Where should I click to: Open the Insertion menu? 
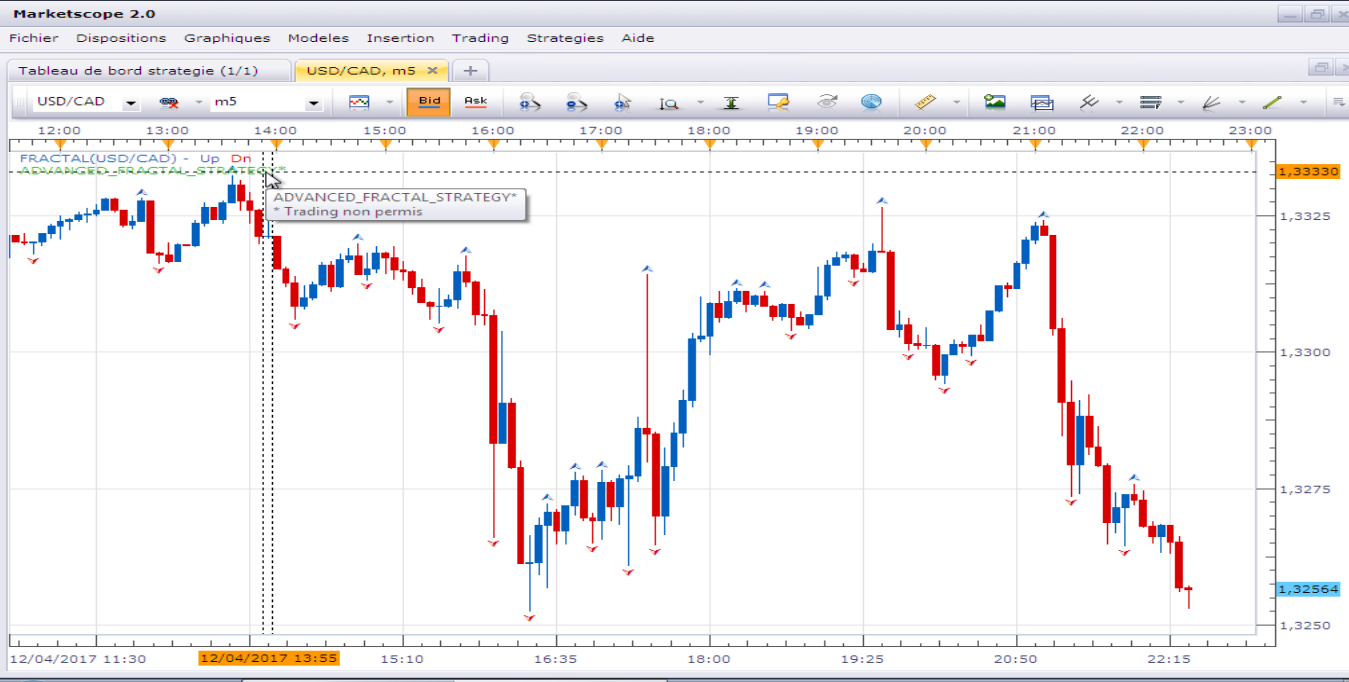tap(400, 38)
